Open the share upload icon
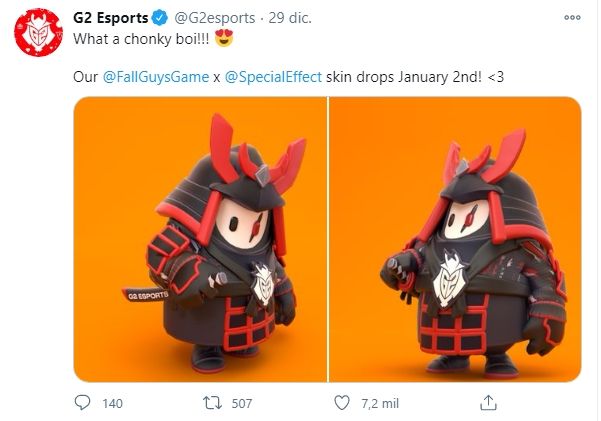This screenshot has width=601, height=421. click(488, 403)
